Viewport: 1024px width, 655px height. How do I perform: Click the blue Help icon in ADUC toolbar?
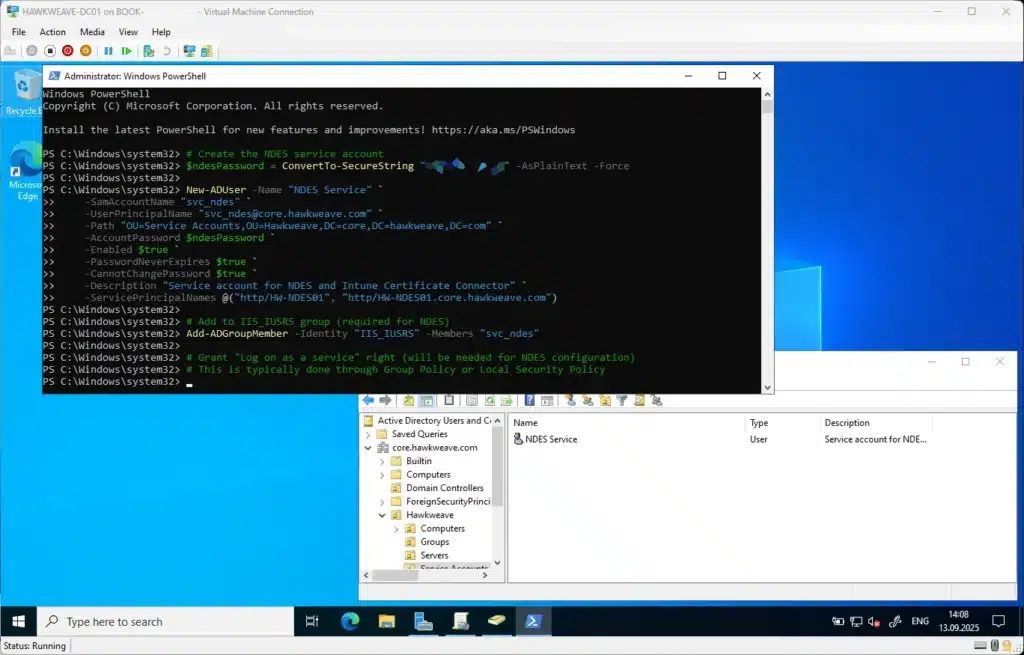tap(529, 401)
